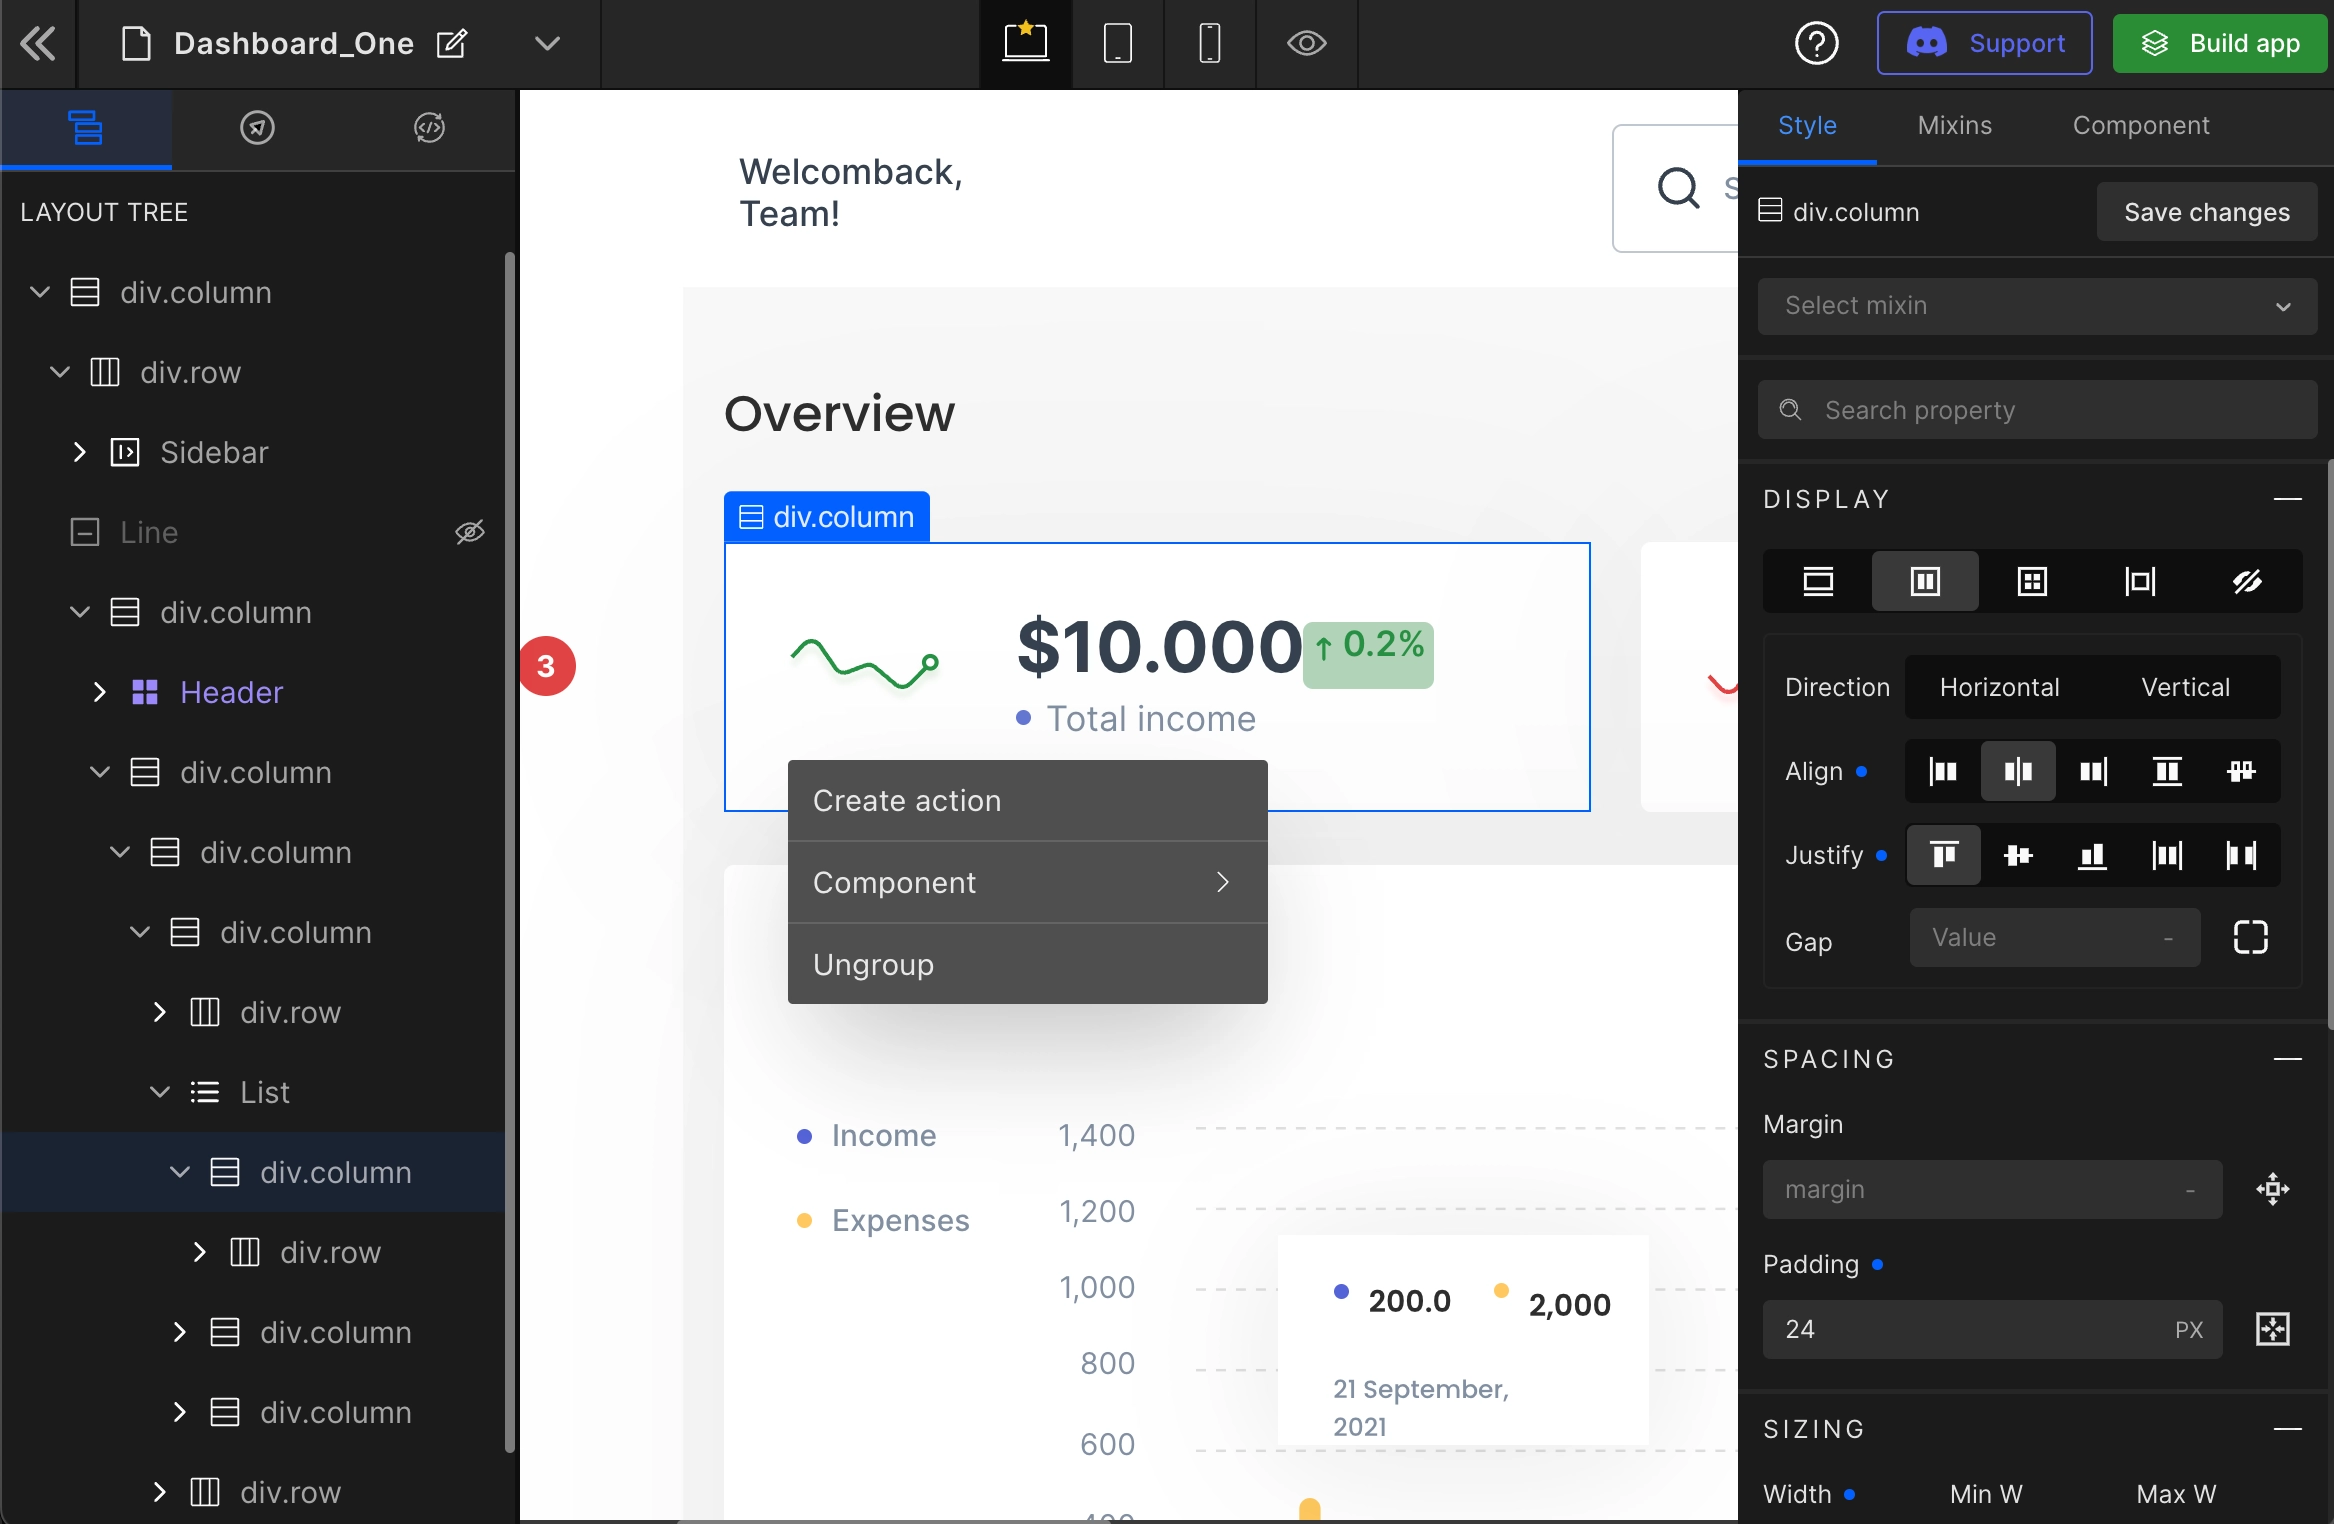Collapse the List tree node

click(x=160, y=1092)
